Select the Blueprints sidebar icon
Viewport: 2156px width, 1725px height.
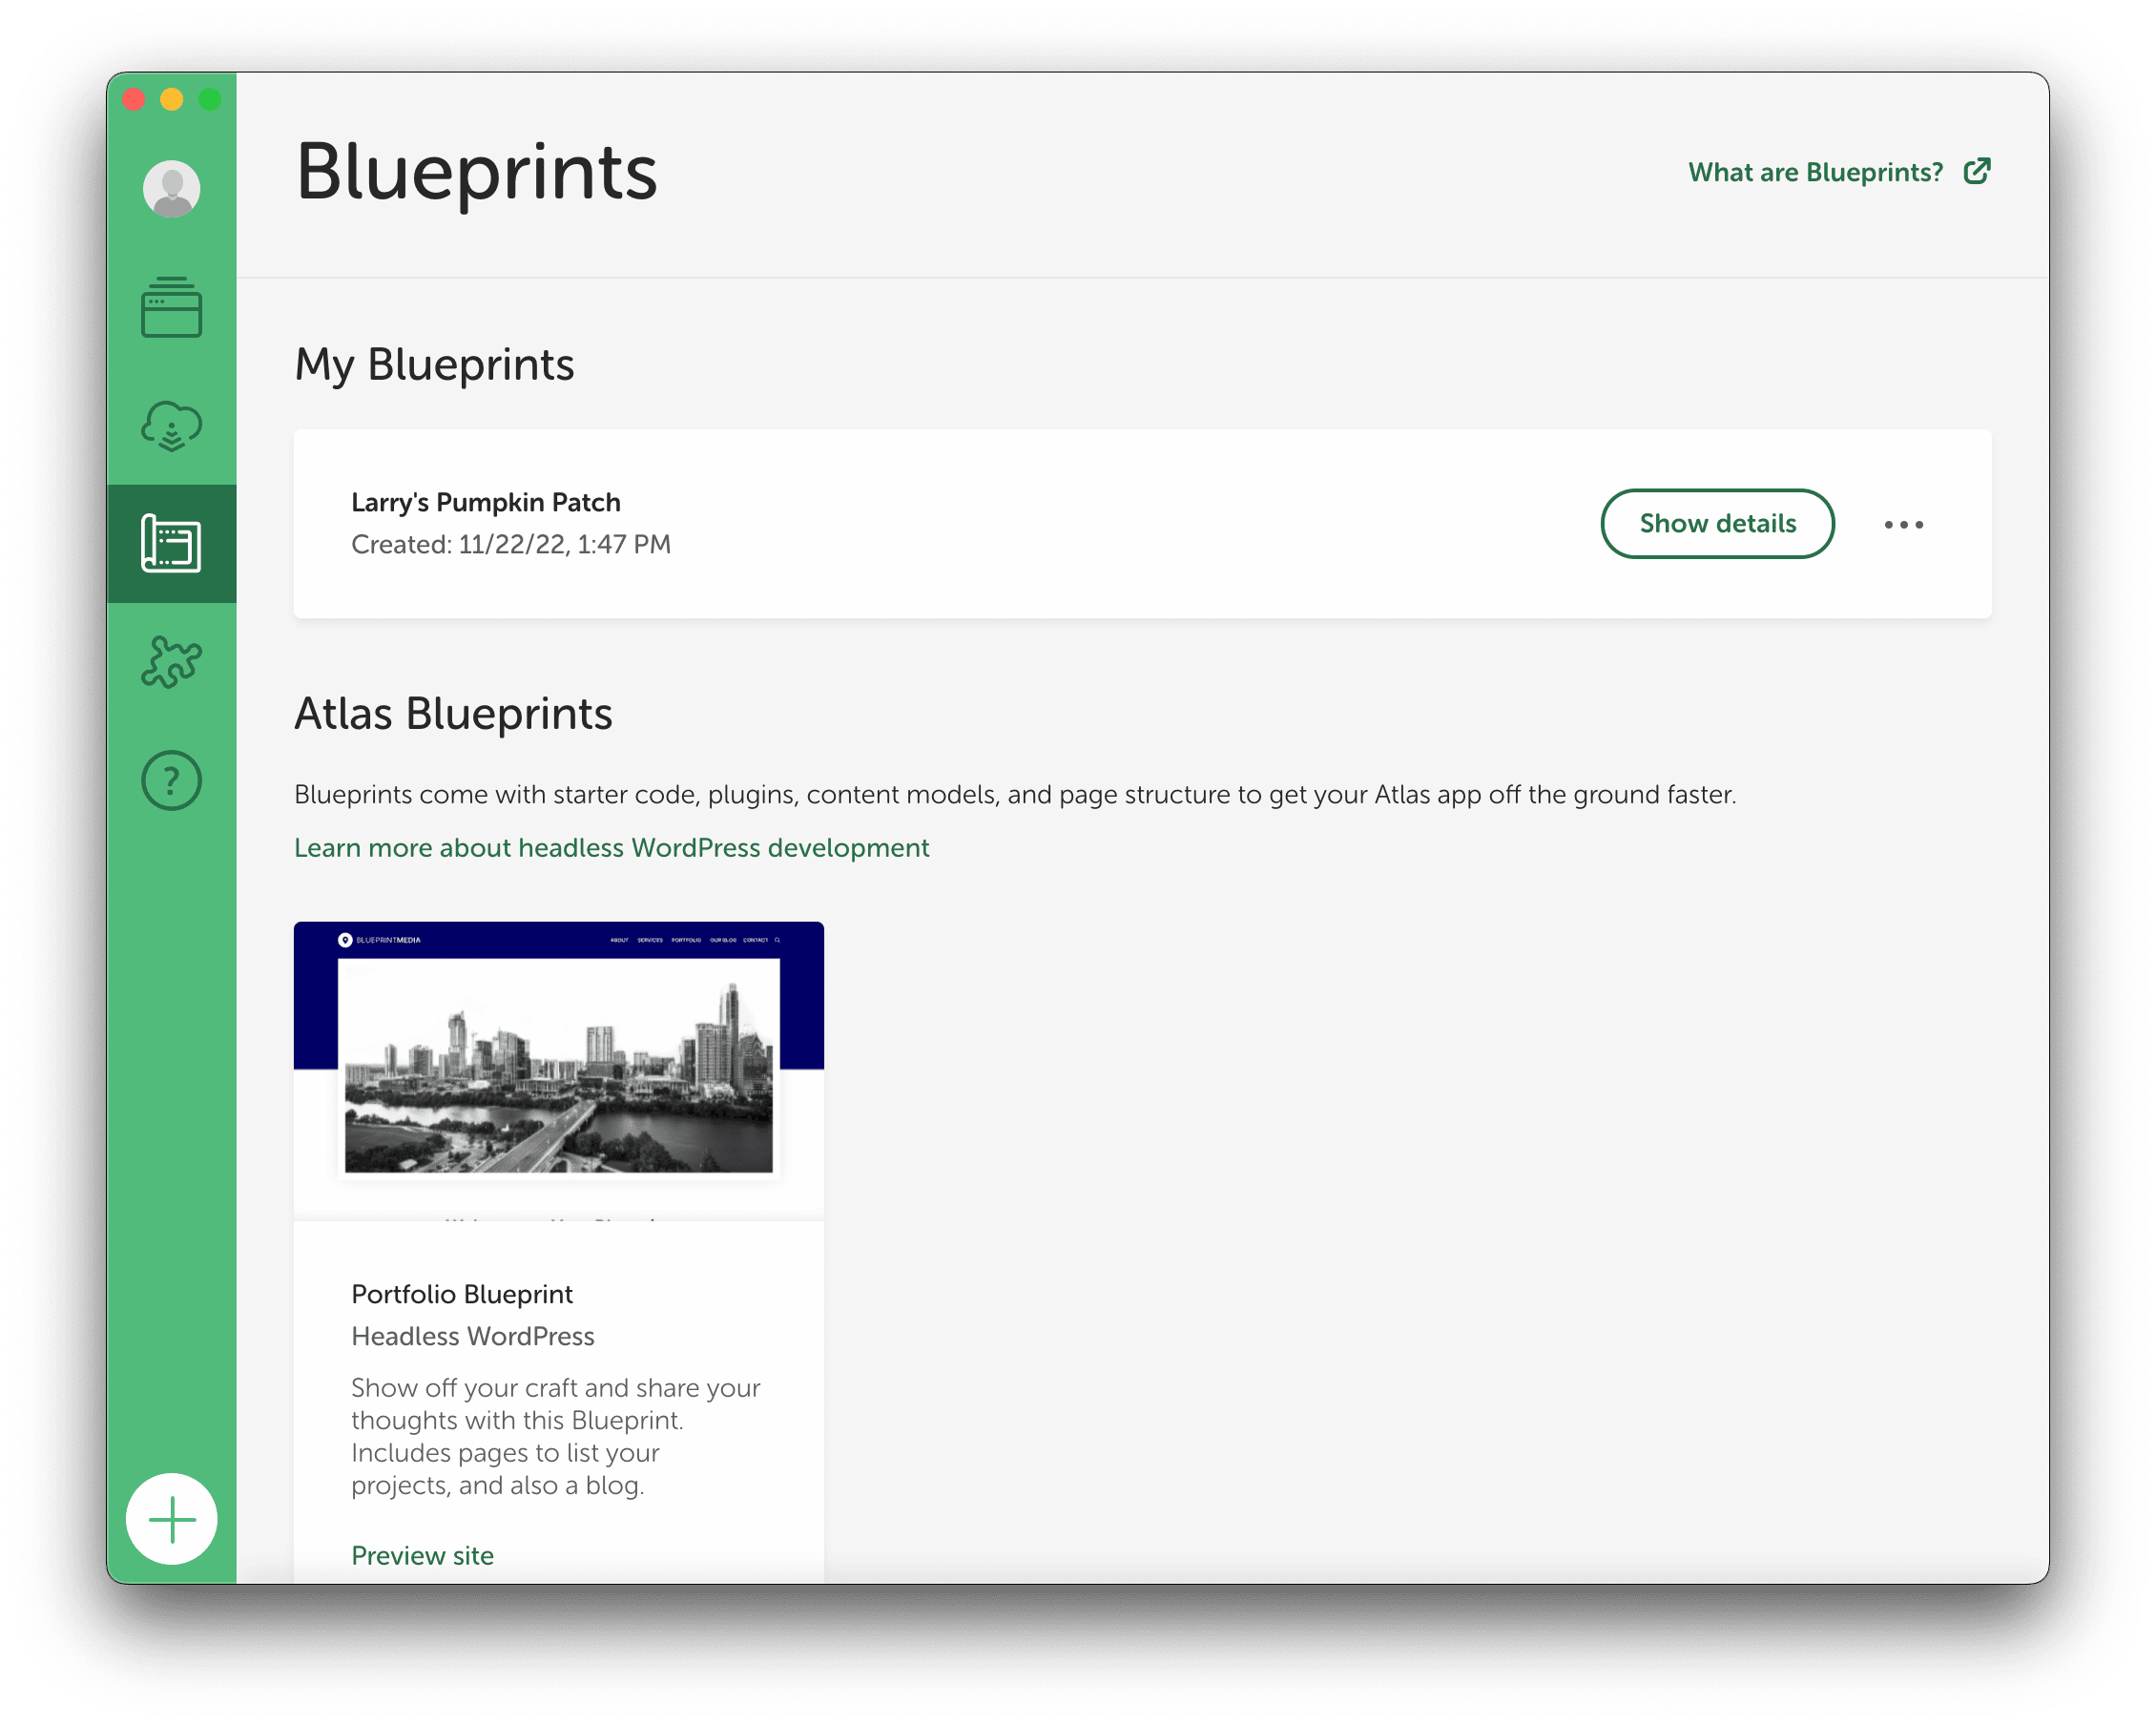click(171, 544)
